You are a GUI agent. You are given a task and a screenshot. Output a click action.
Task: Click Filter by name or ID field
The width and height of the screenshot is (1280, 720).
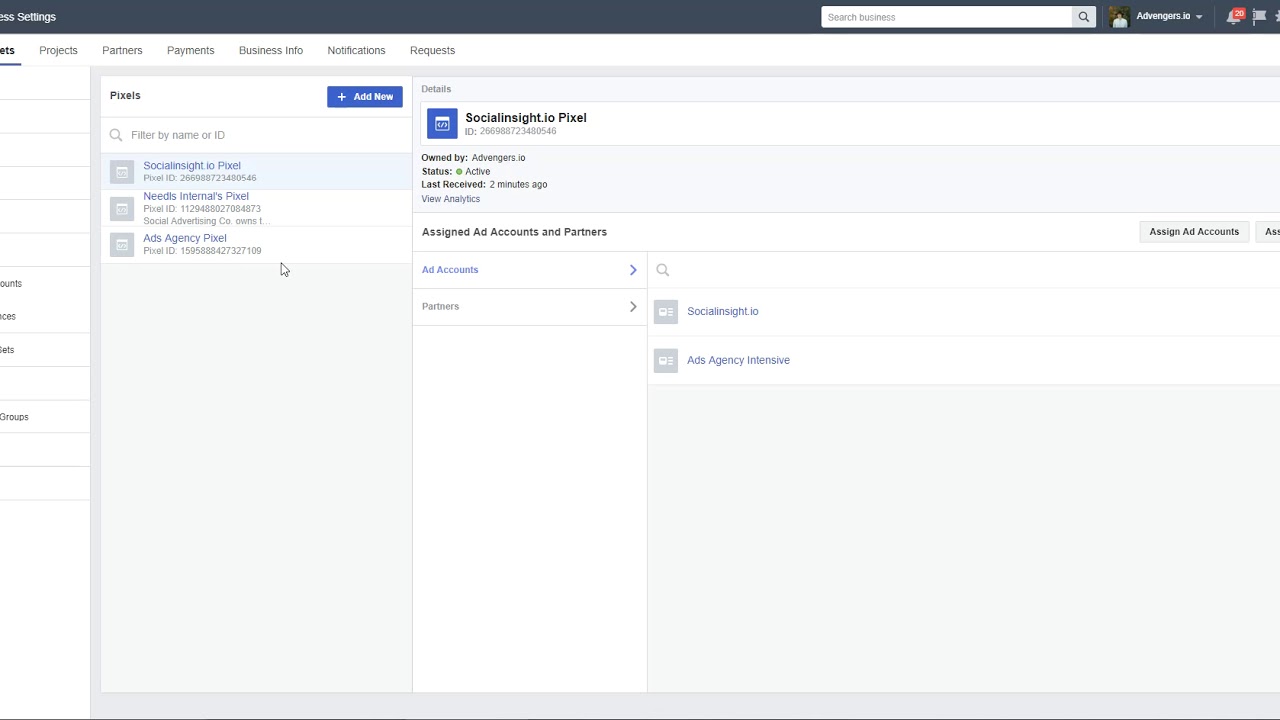coord(256,135)
